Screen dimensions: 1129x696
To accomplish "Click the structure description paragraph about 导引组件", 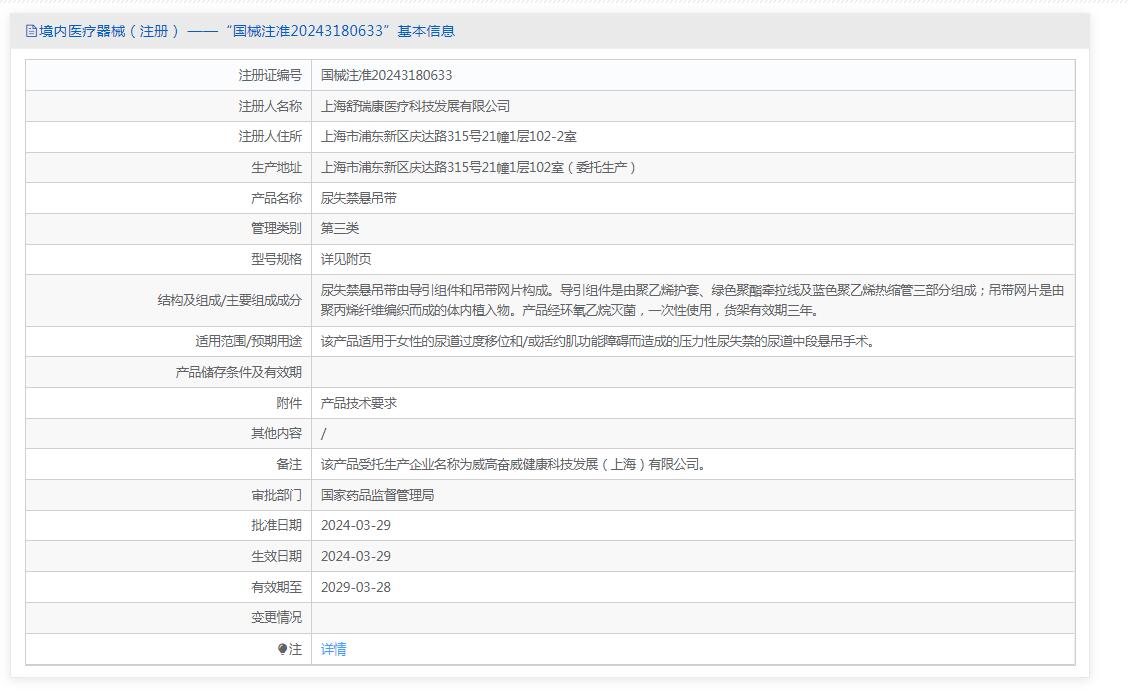I will point(692,300).
